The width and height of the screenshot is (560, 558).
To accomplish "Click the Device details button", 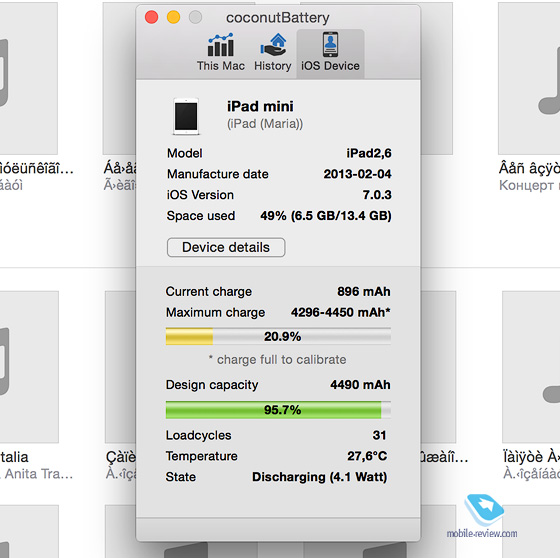I will tap(226, 247).
